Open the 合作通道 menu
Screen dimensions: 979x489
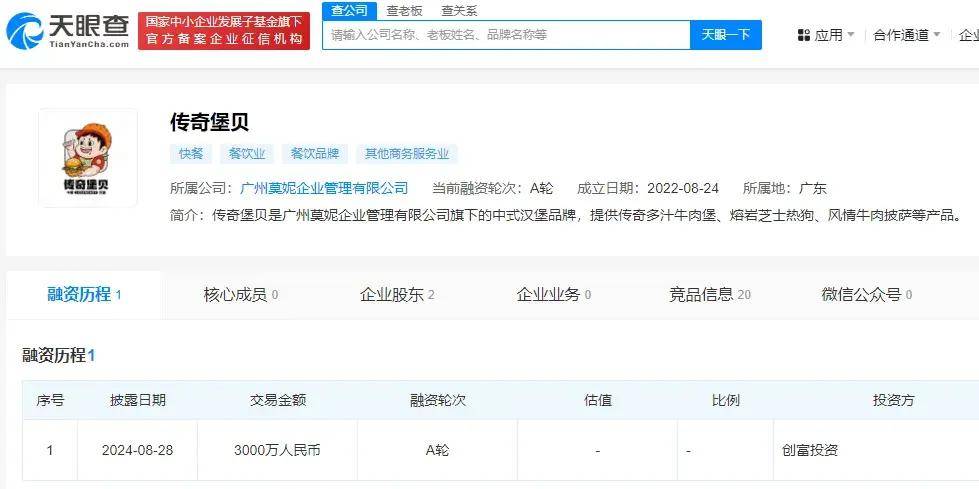(x=907, y=35)
